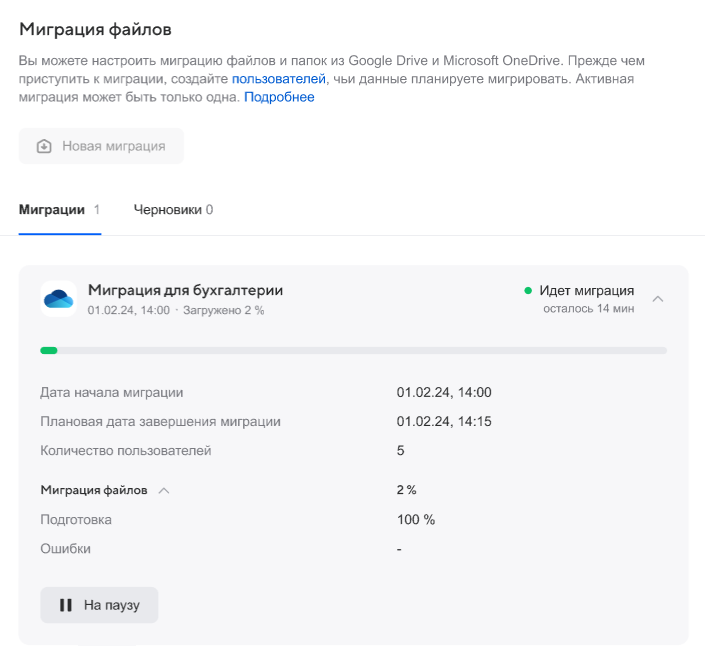
Task: Click the green status dot beside Идет миграция
Action: pyautogui.click(x=528, y=291)
